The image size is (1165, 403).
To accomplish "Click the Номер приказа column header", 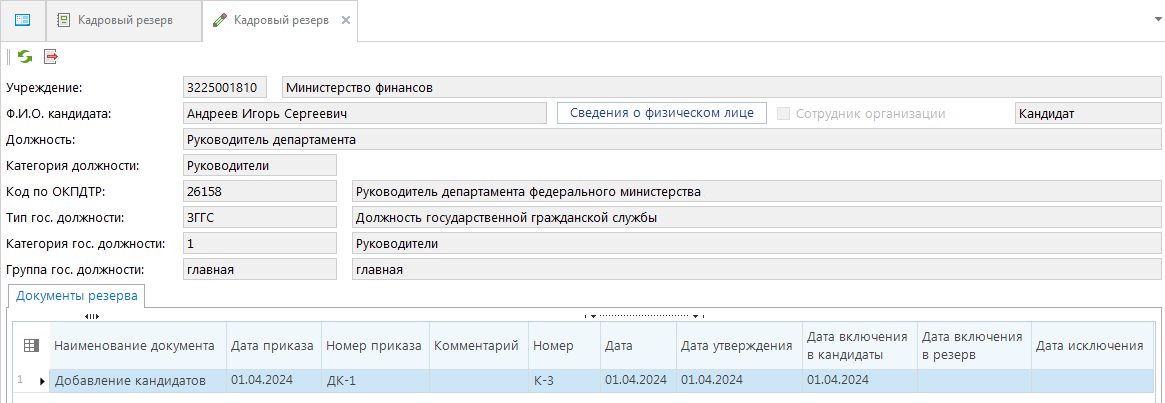I will pyautogui.click(x=370, y=346).
